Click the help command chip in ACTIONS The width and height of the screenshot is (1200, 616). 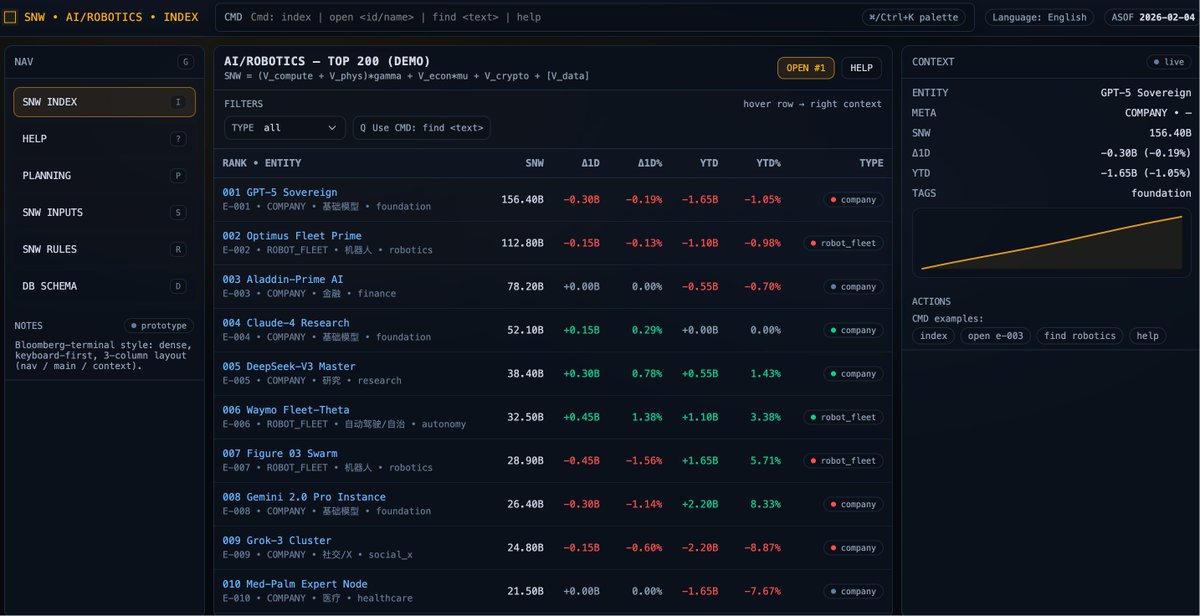click(x=1148, y=336)
